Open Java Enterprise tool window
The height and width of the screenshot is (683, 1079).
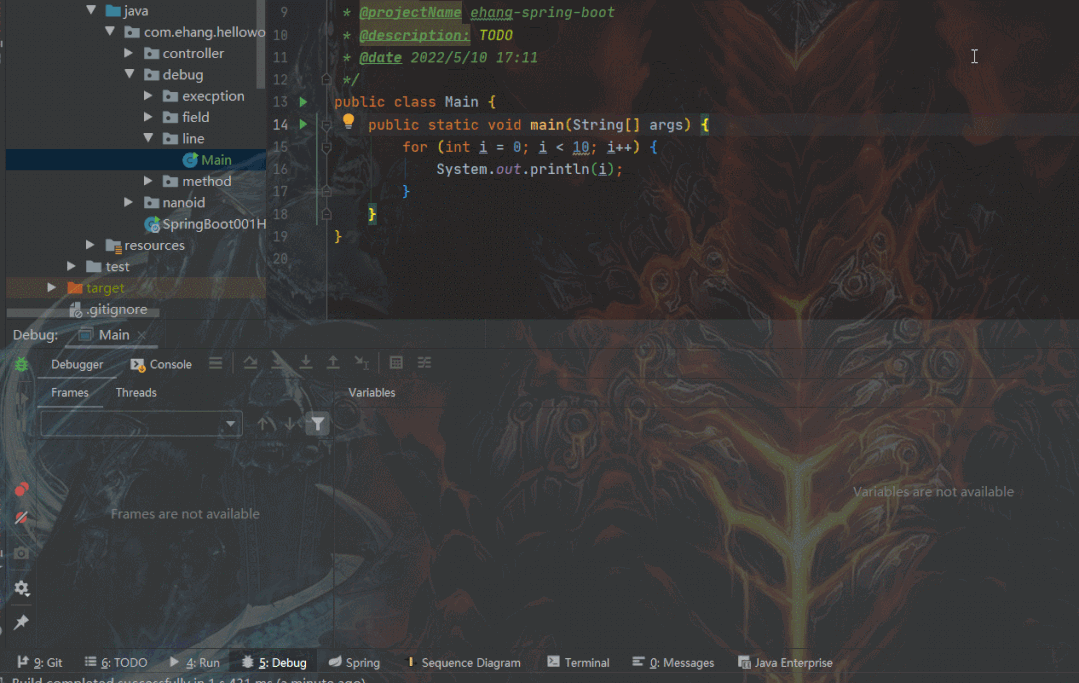785,662
